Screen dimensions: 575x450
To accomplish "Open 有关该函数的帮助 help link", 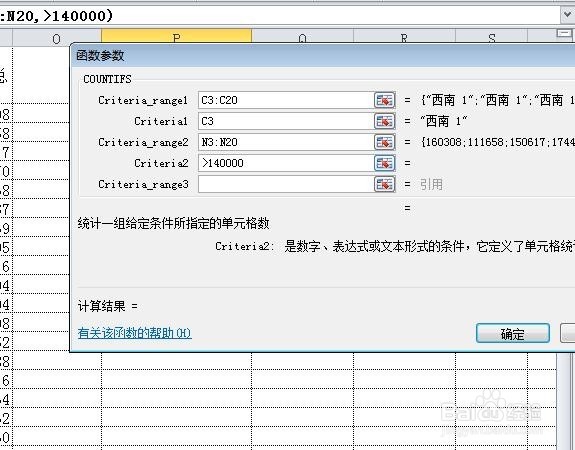I will point(135,333).
